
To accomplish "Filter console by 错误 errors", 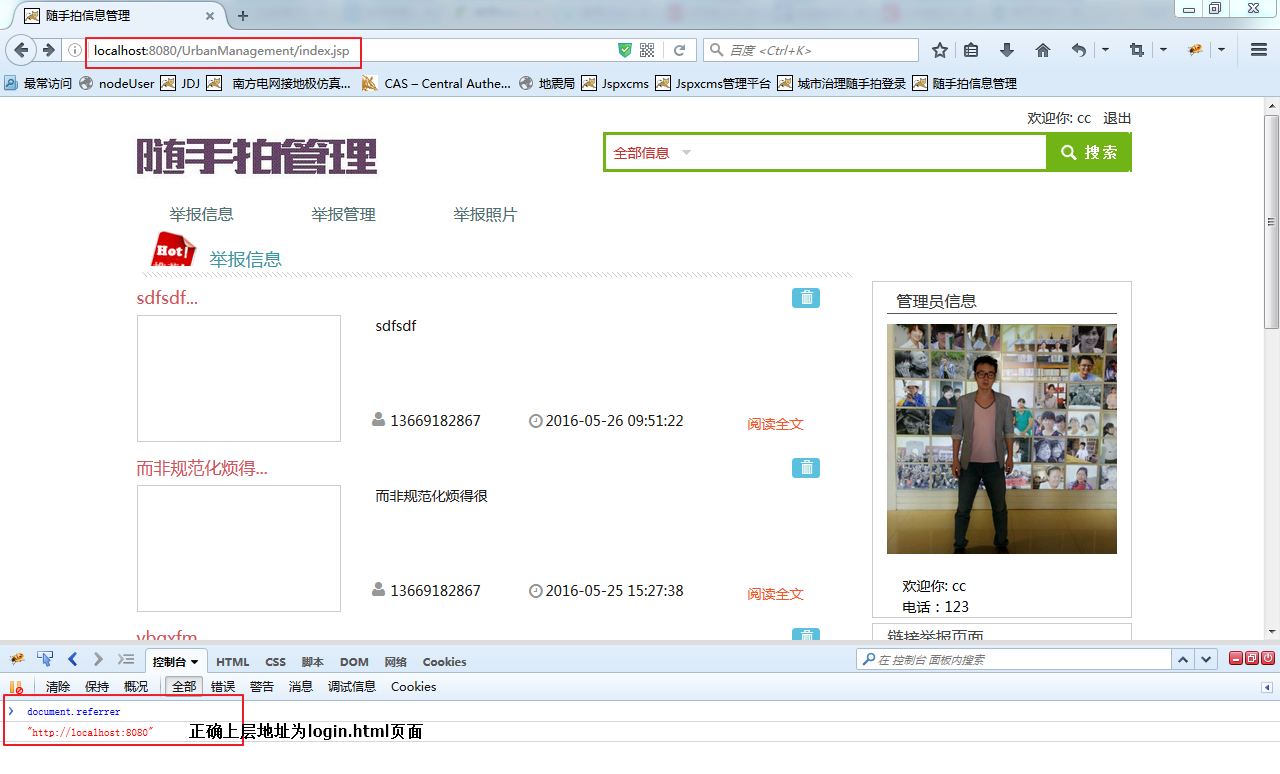I will (x=223, y=687).
